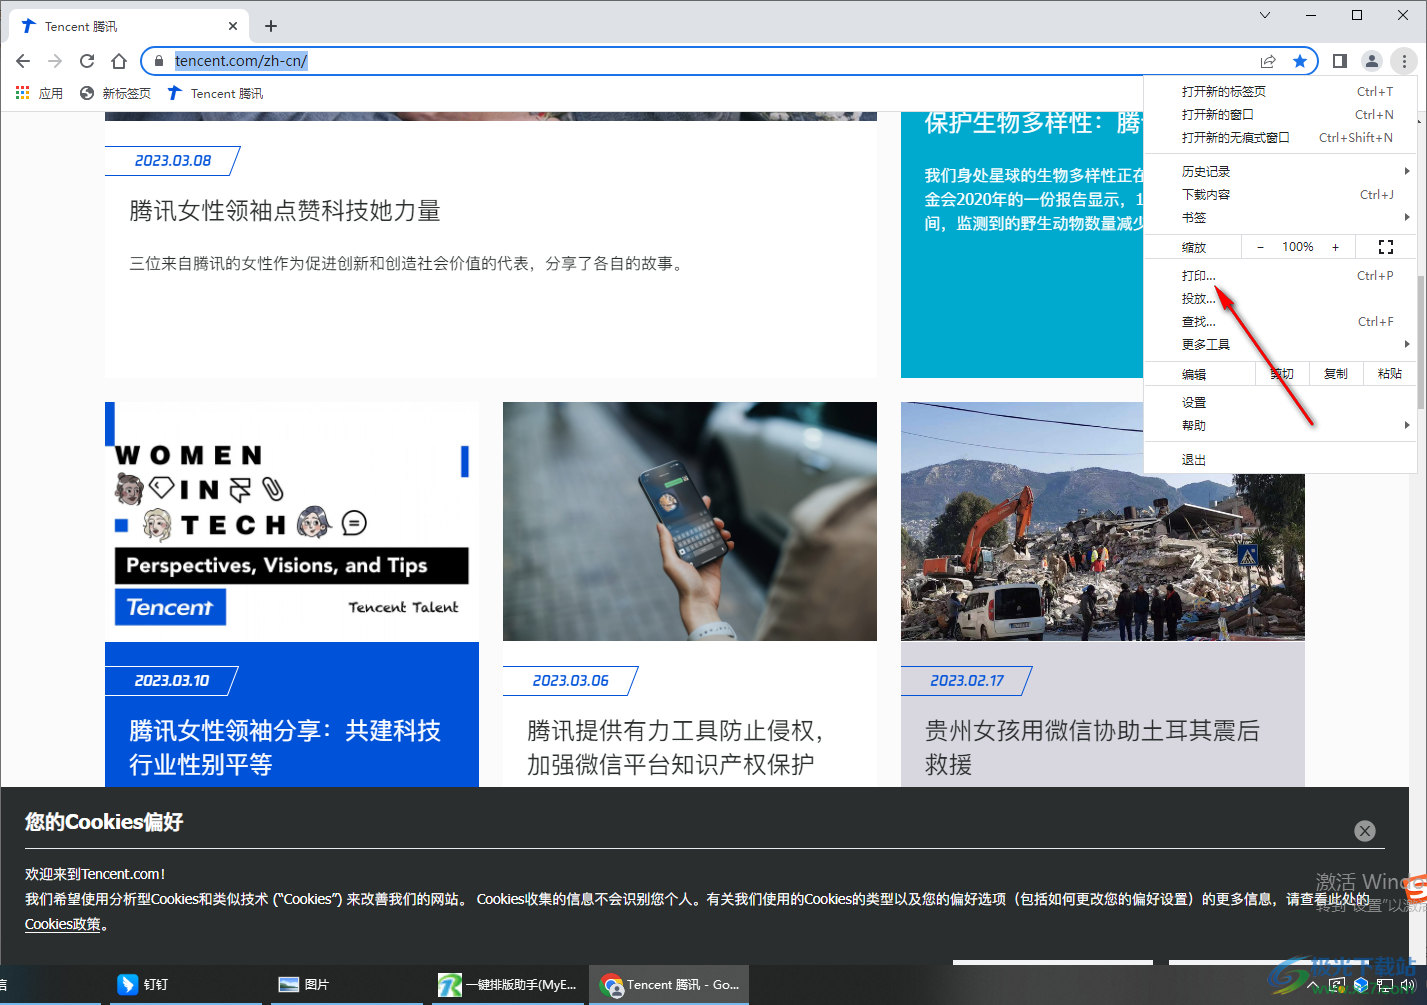
Task: Bookmark this page star icon
Action: [x=1300, y=61]
